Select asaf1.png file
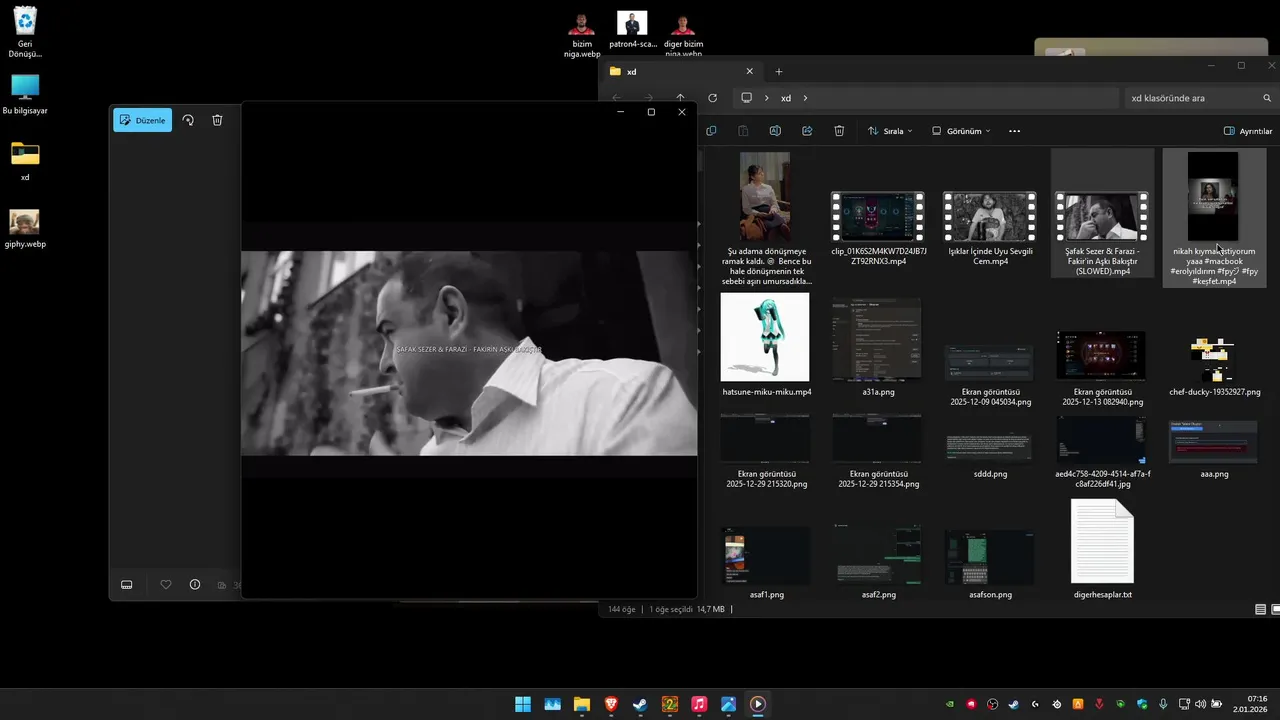Screen dimensions: 1280x720 766,563
